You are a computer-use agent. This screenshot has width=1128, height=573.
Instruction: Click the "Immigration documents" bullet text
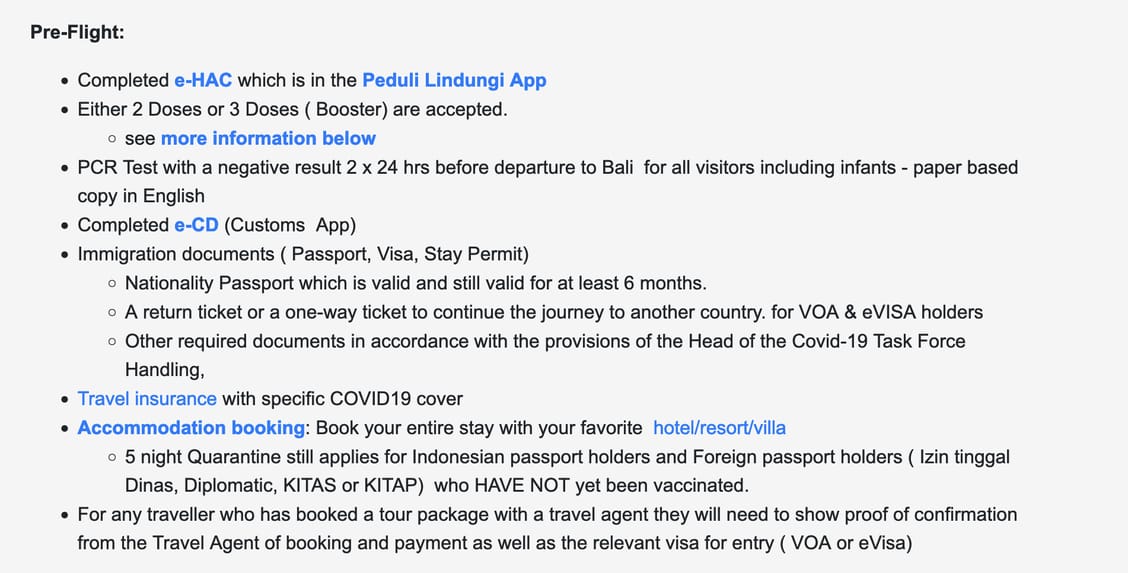tap(303, 254)
